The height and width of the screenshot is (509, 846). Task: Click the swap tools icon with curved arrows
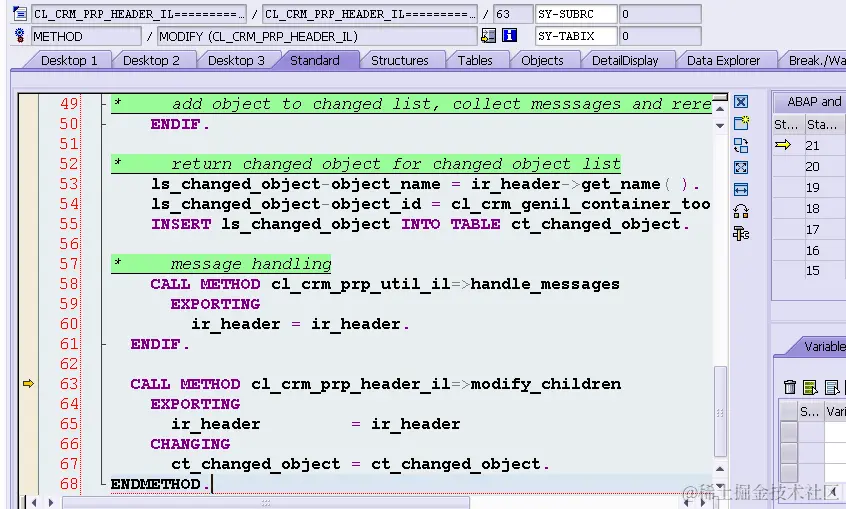pos(741,211)
